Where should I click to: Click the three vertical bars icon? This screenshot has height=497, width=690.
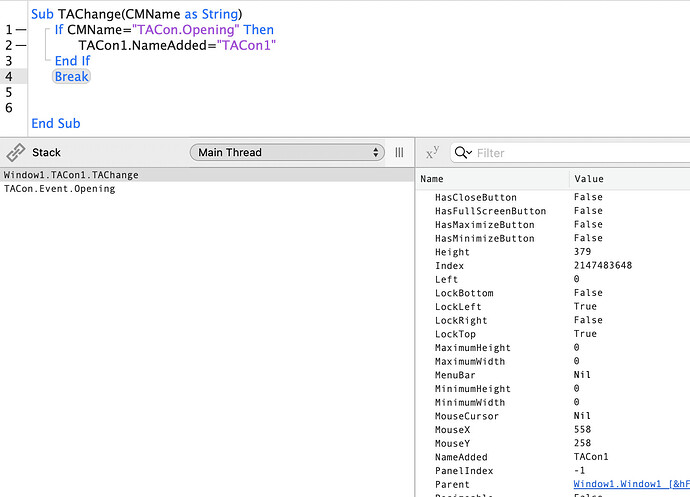(399, 152)
